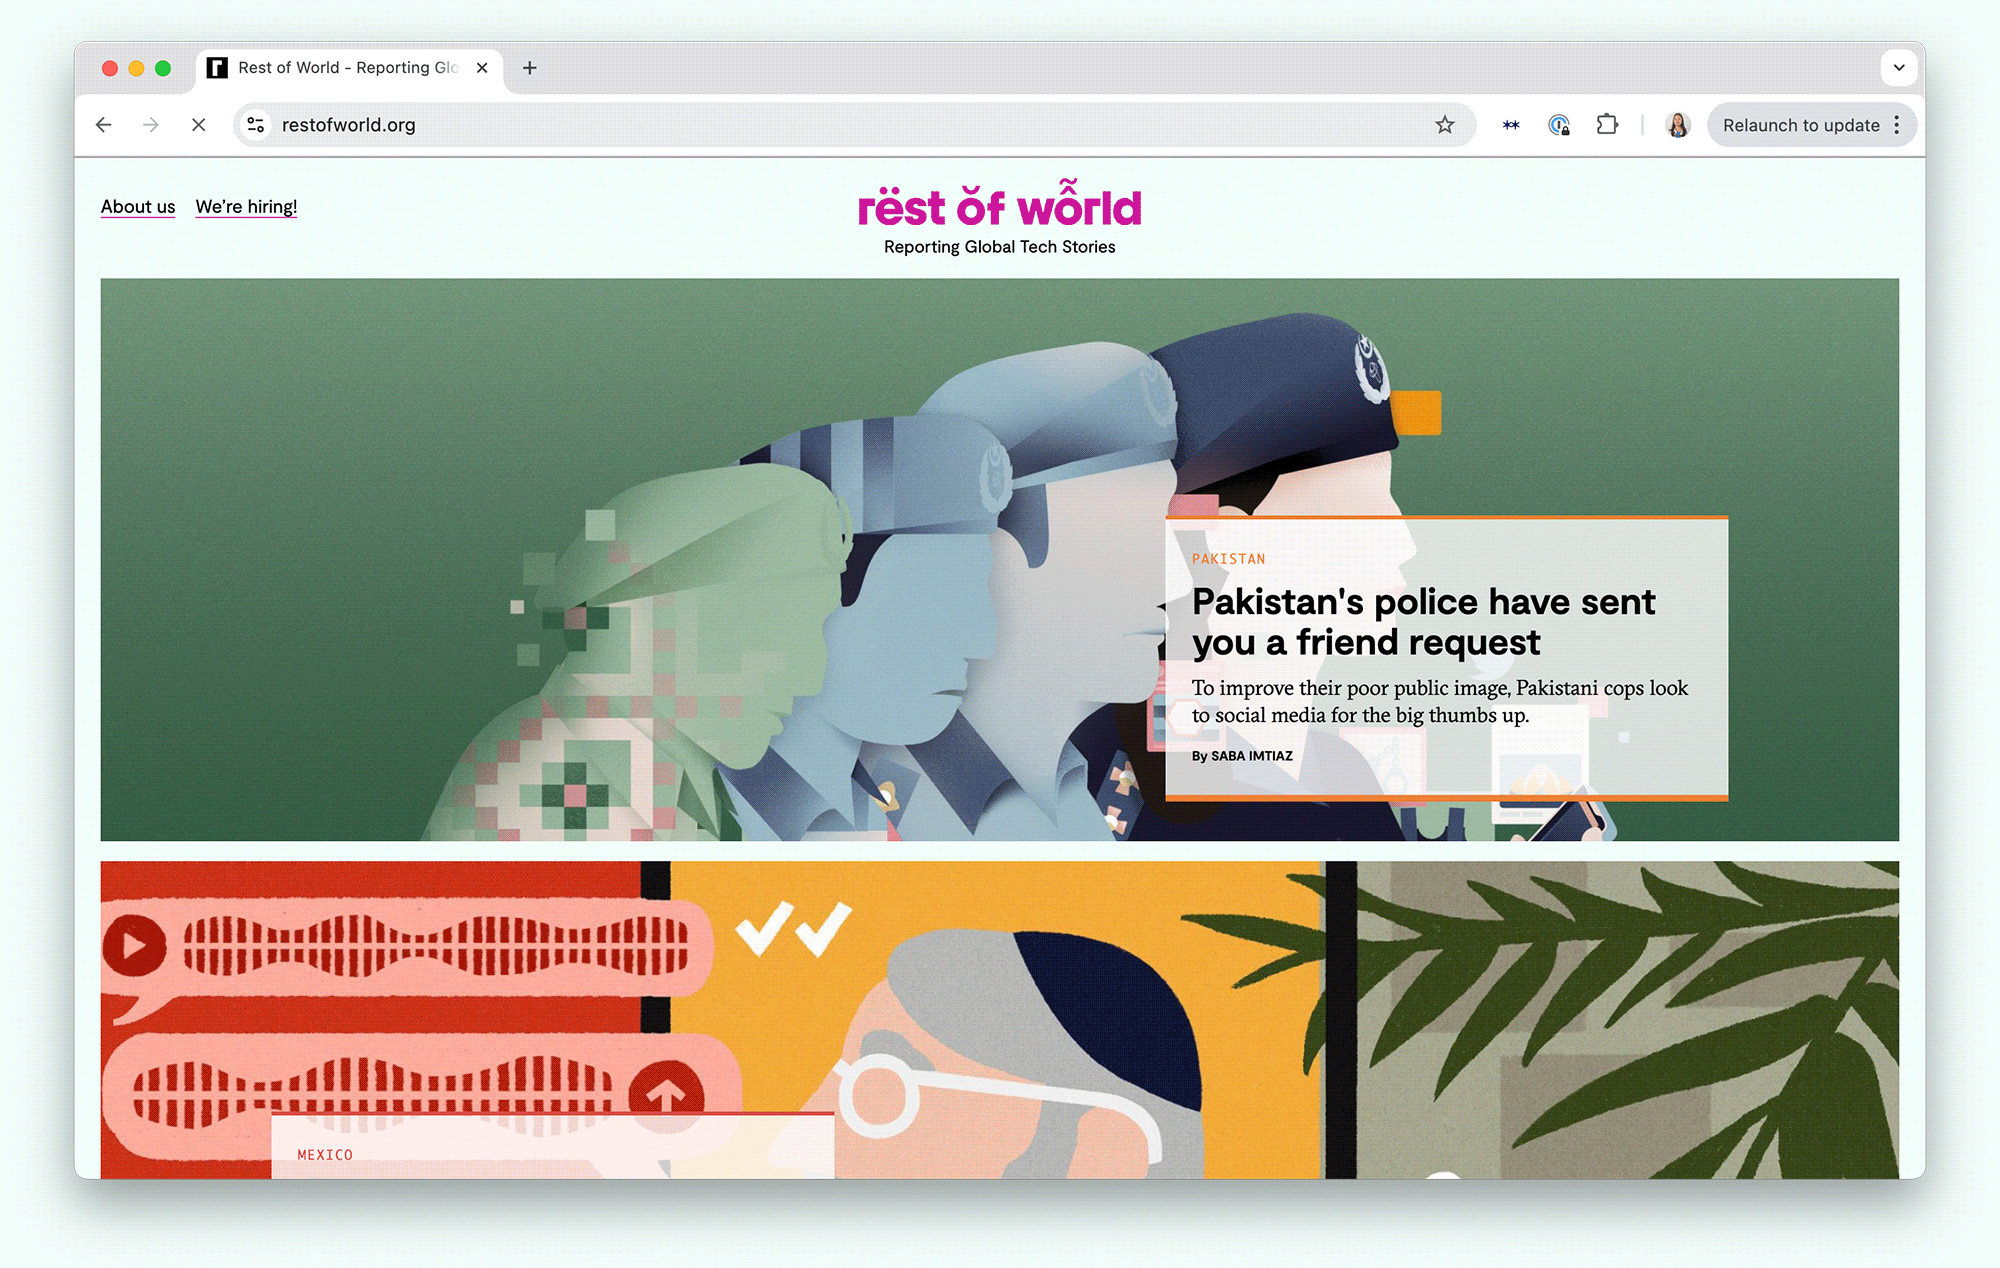This screenshot has height=1268, width=2000.
Task: Open a new tab with the plus button
Action: 530,68
